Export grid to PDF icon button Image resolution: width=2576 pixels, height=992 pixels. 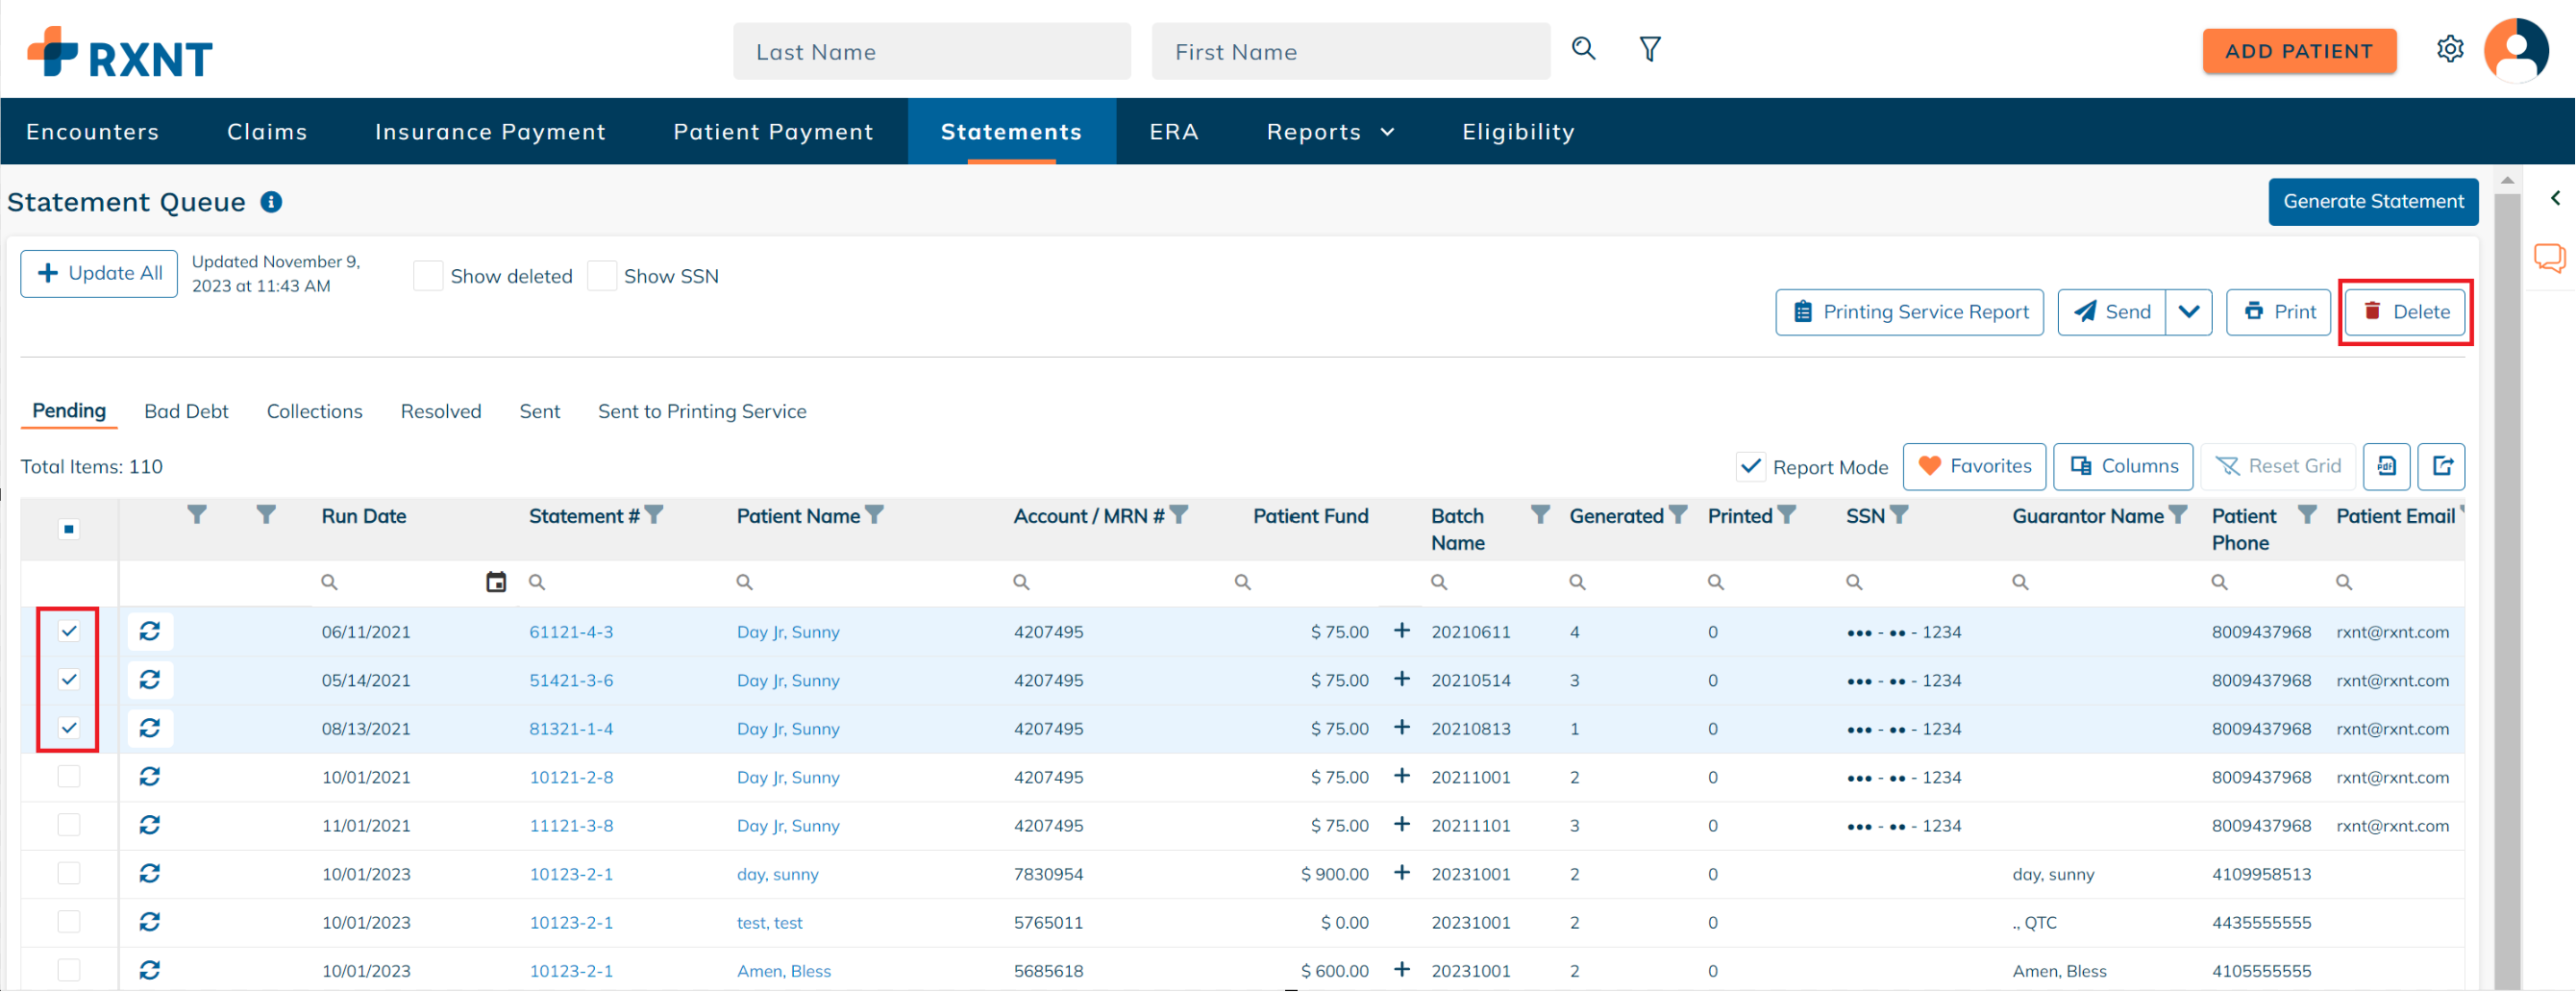tap(2386, 467)
